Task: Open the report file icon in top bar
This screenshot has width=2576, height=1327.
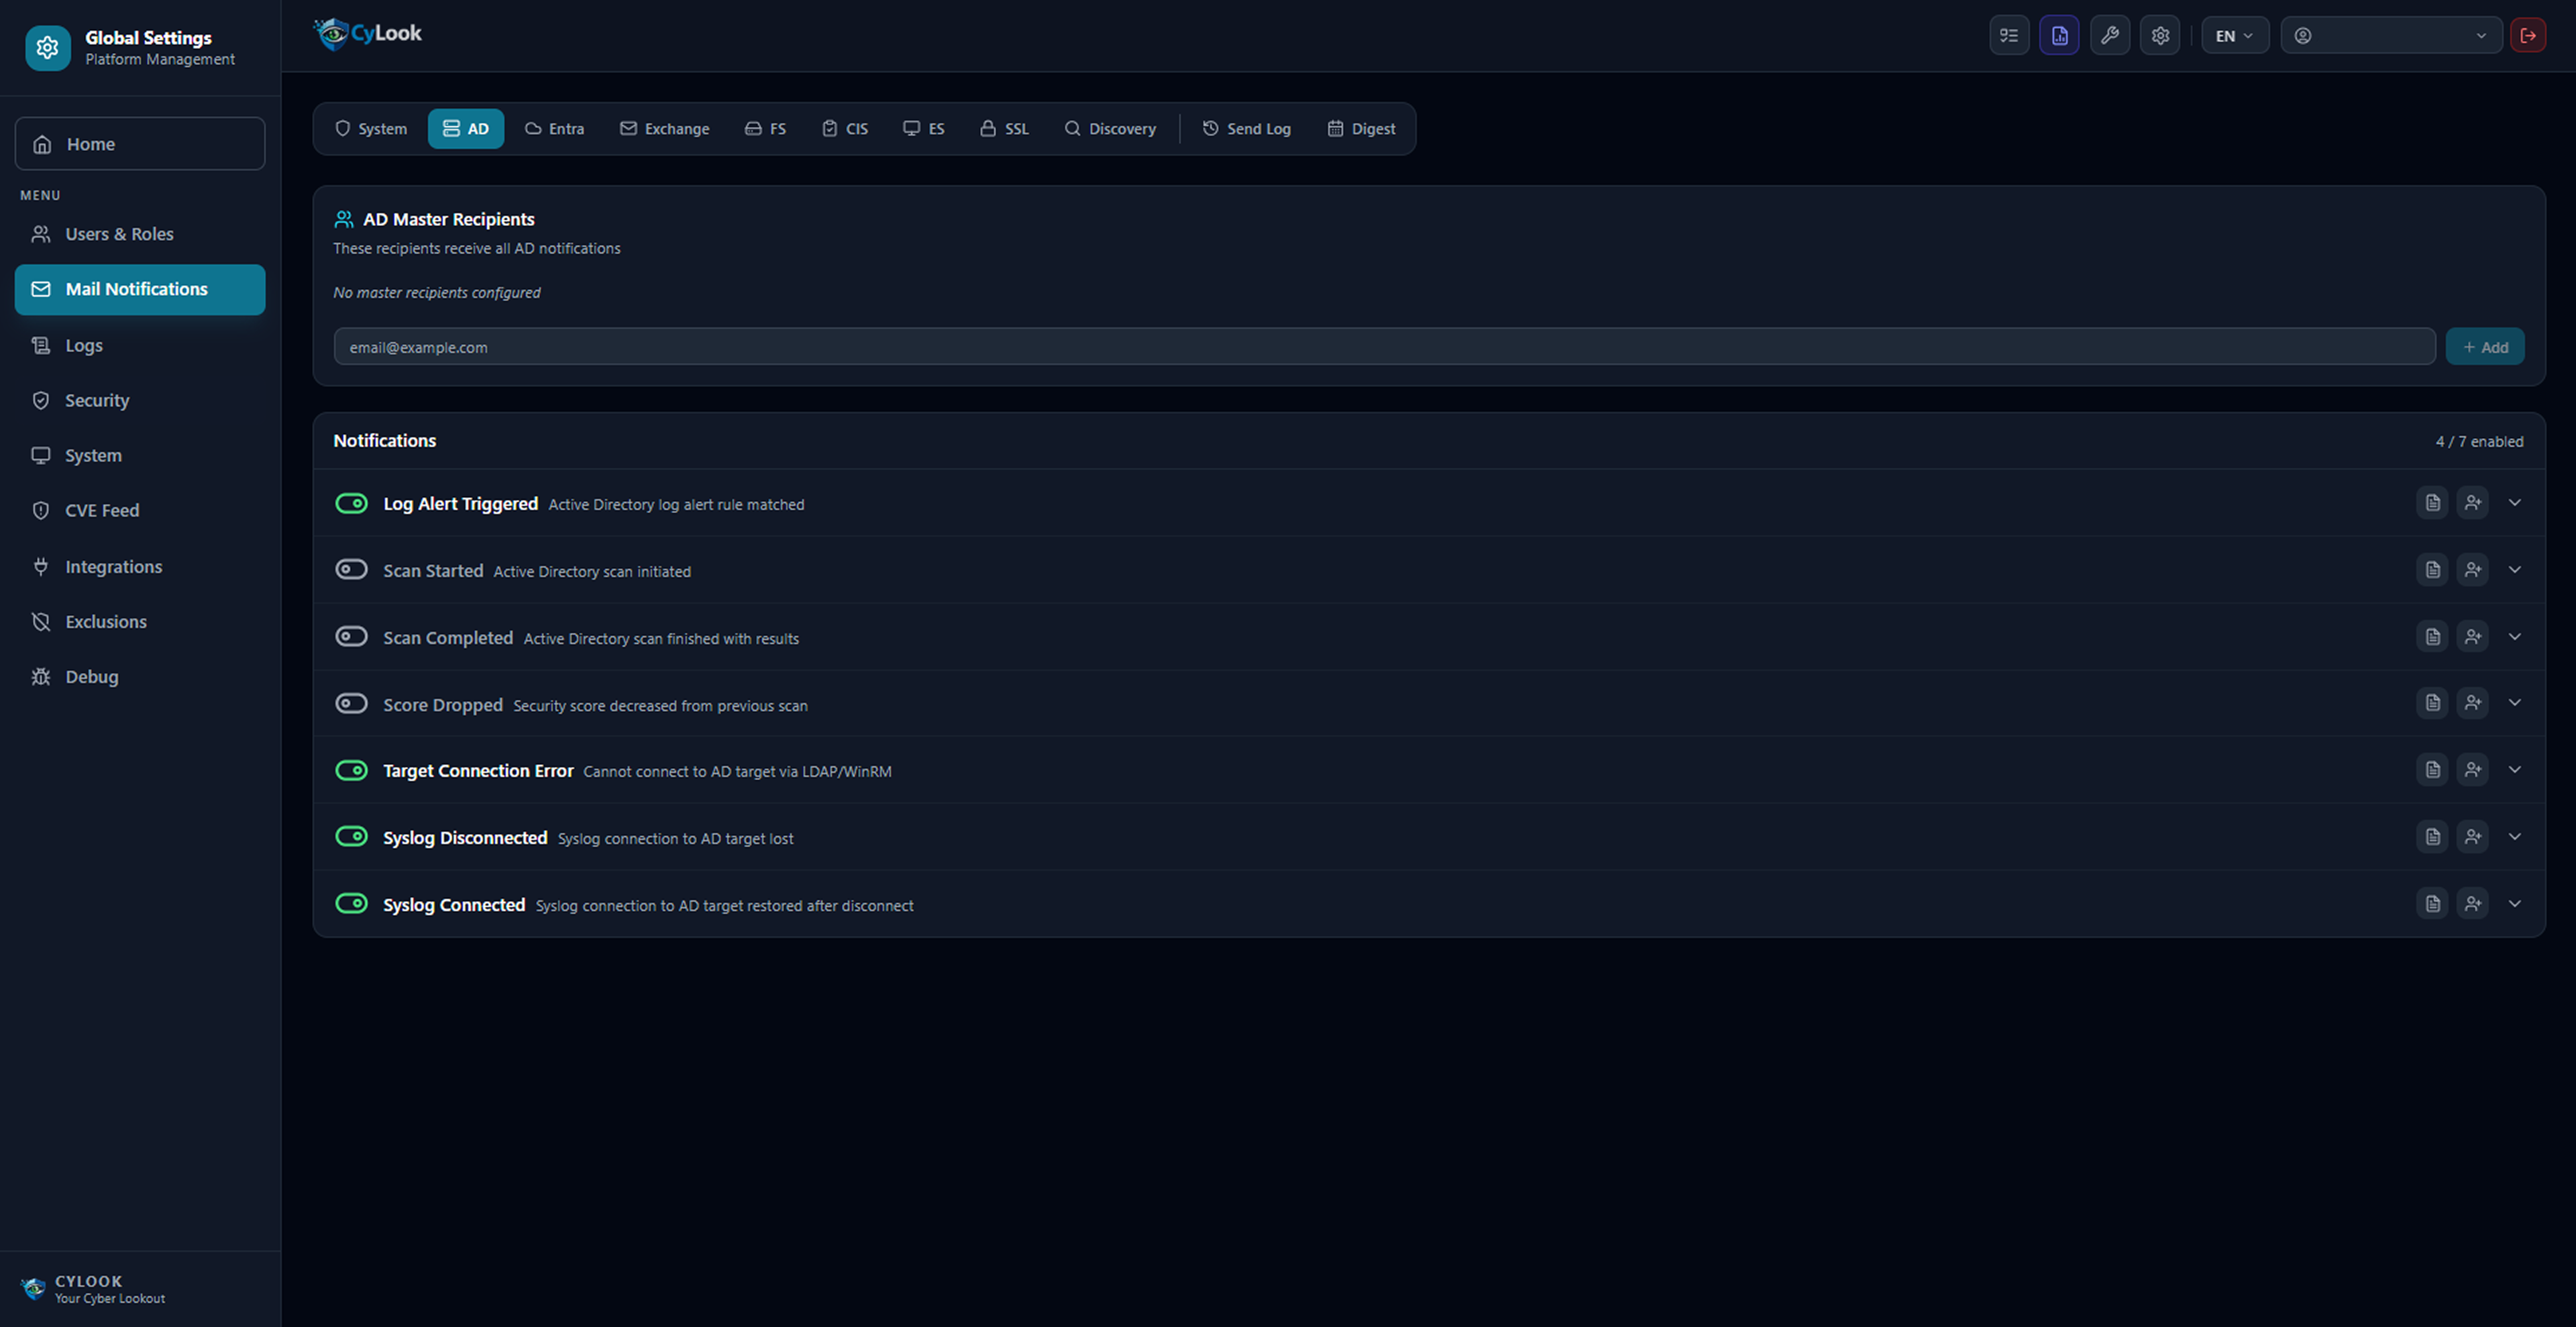Action: 2059,36
